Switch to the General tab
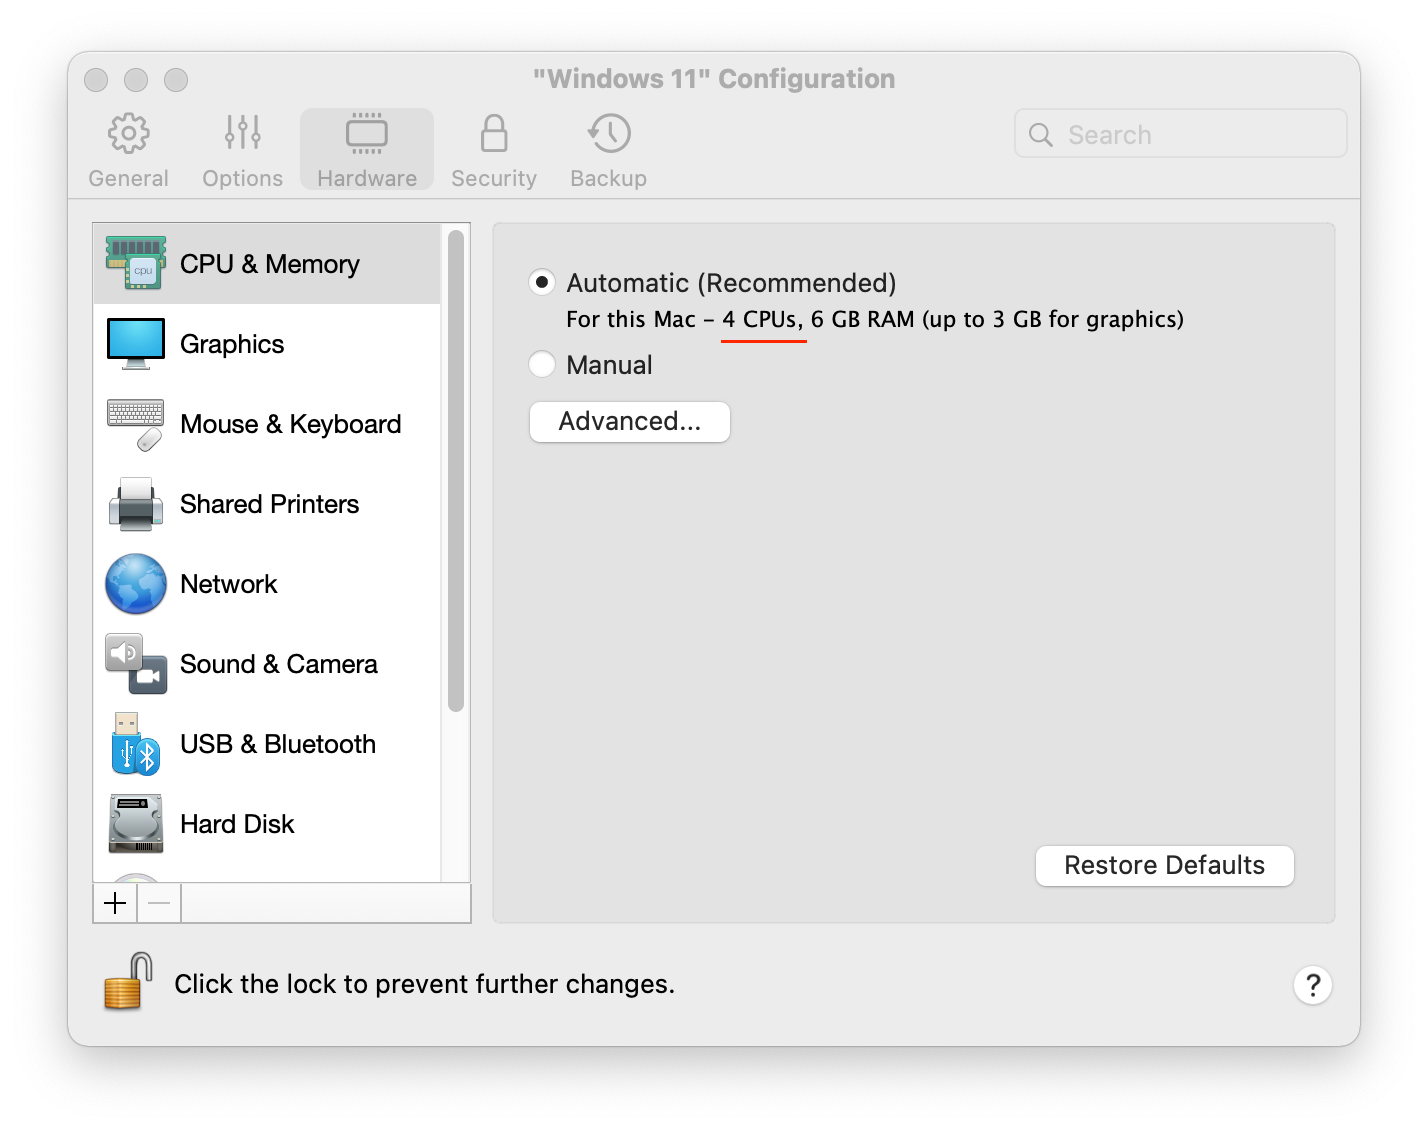This screenshot has height=1130, width=1428. [x=128, y=150]
